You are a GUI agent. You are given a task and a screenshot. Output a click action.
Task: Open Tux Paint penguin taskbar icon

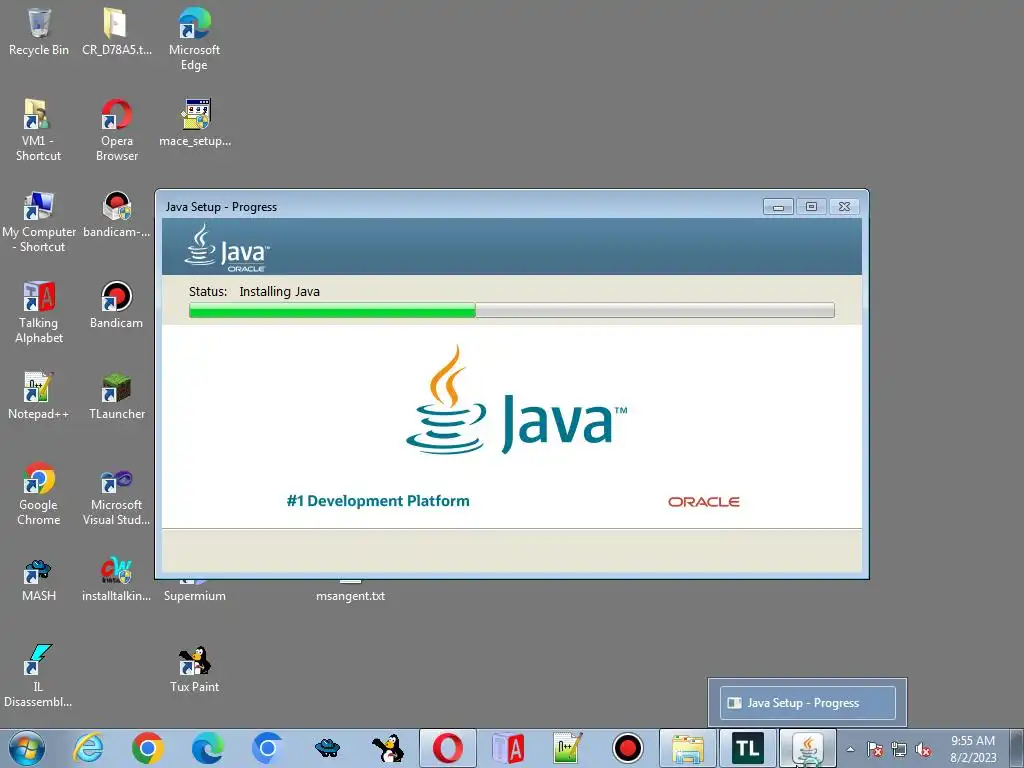(388, 748)
